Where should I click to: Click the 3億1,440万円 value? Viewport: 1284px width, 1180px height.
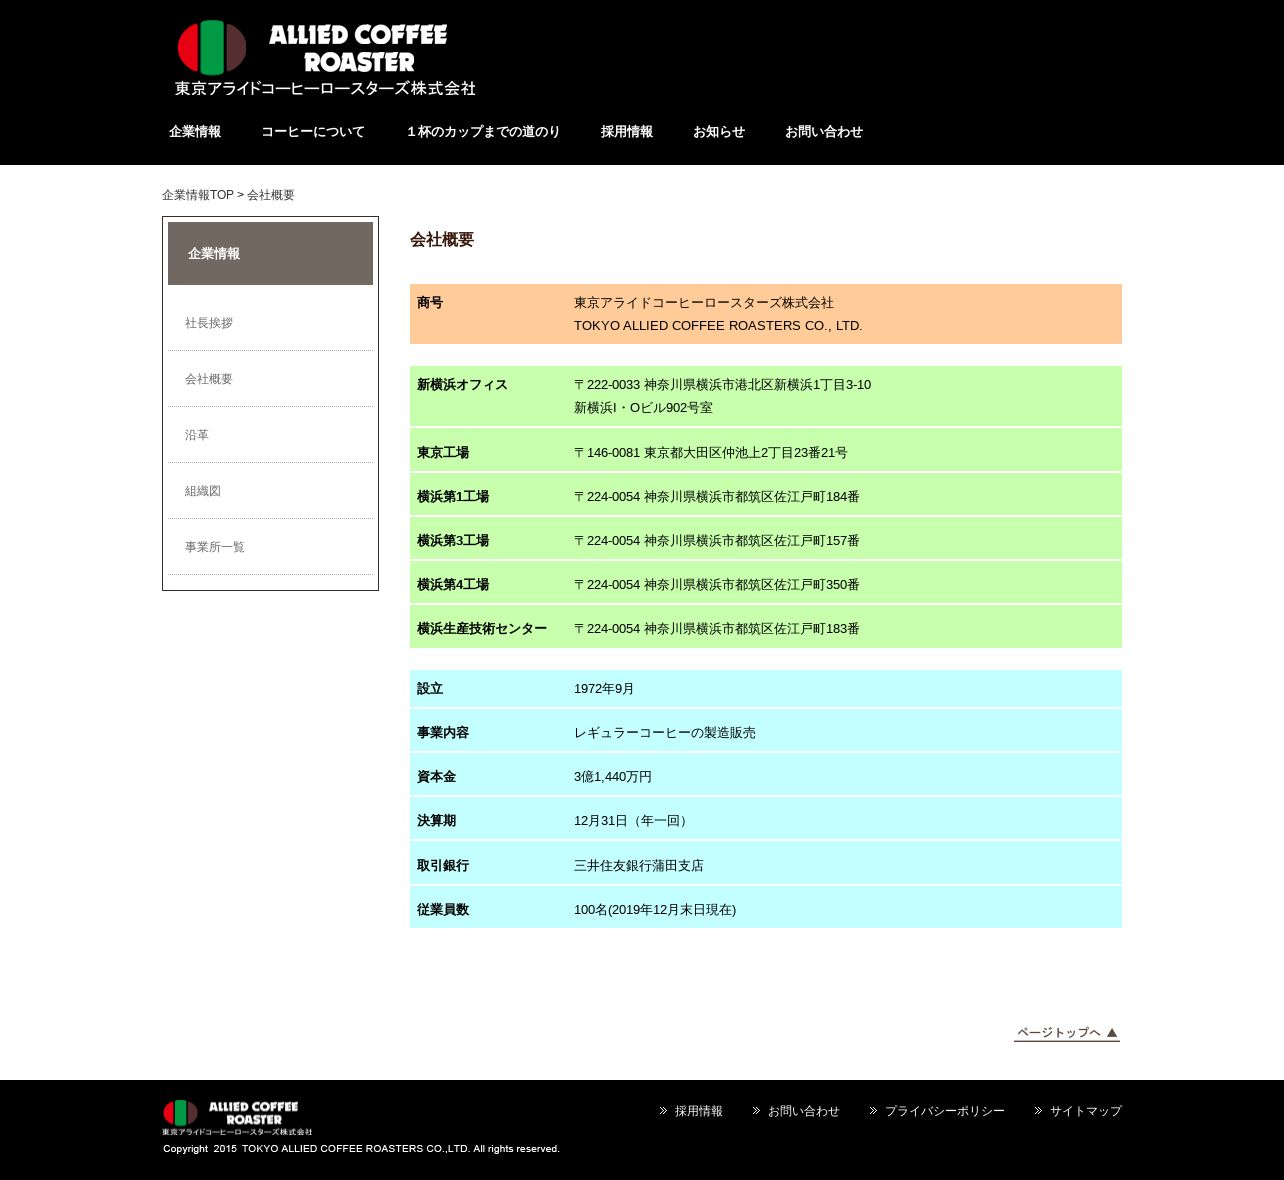613,777
